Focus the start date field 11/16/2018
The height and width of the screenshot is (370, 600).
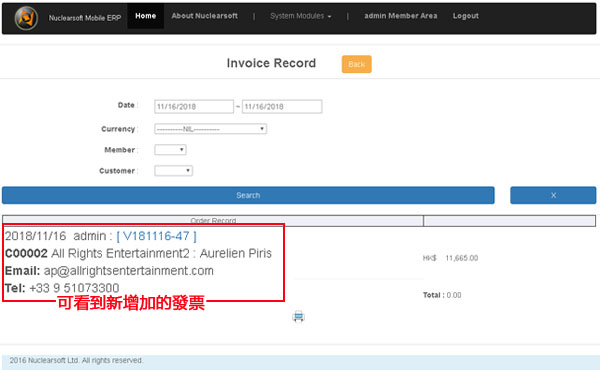click(x=194, y=106)
